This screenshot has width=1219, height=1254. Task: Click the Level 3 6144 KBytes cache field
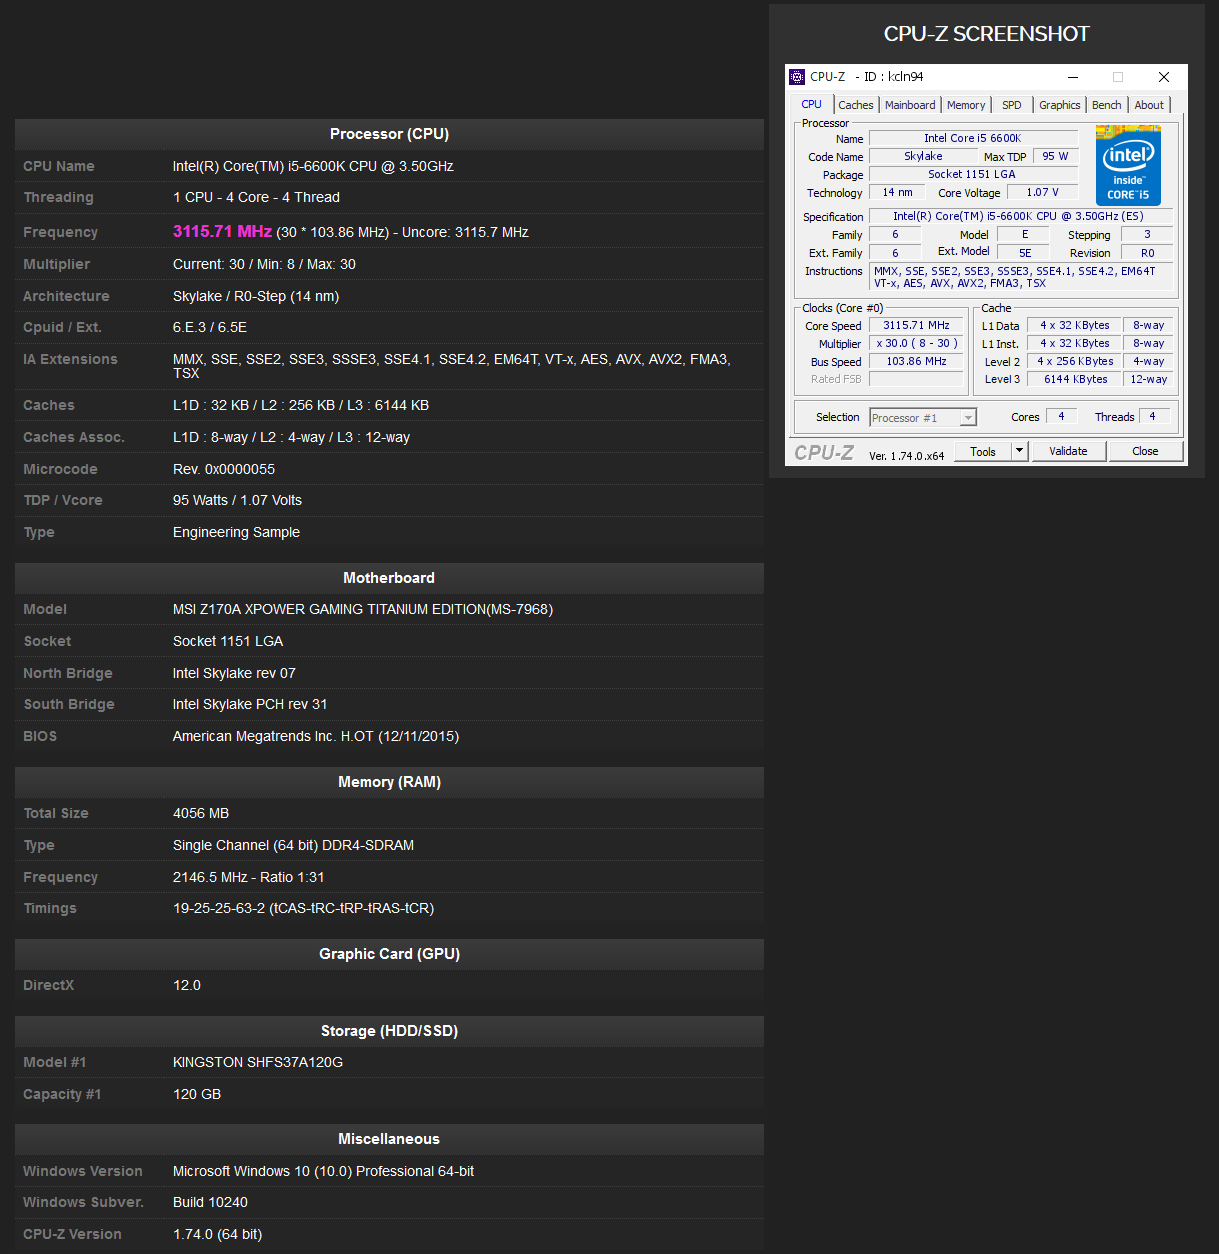point(1074,379)
